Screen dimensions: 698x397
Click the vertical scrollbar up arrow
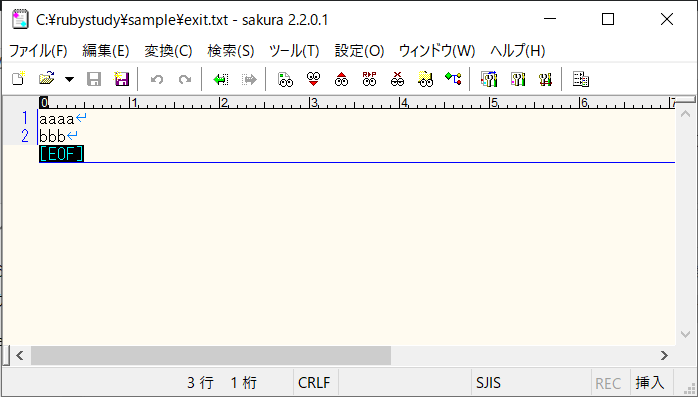[x=686, y=114]
